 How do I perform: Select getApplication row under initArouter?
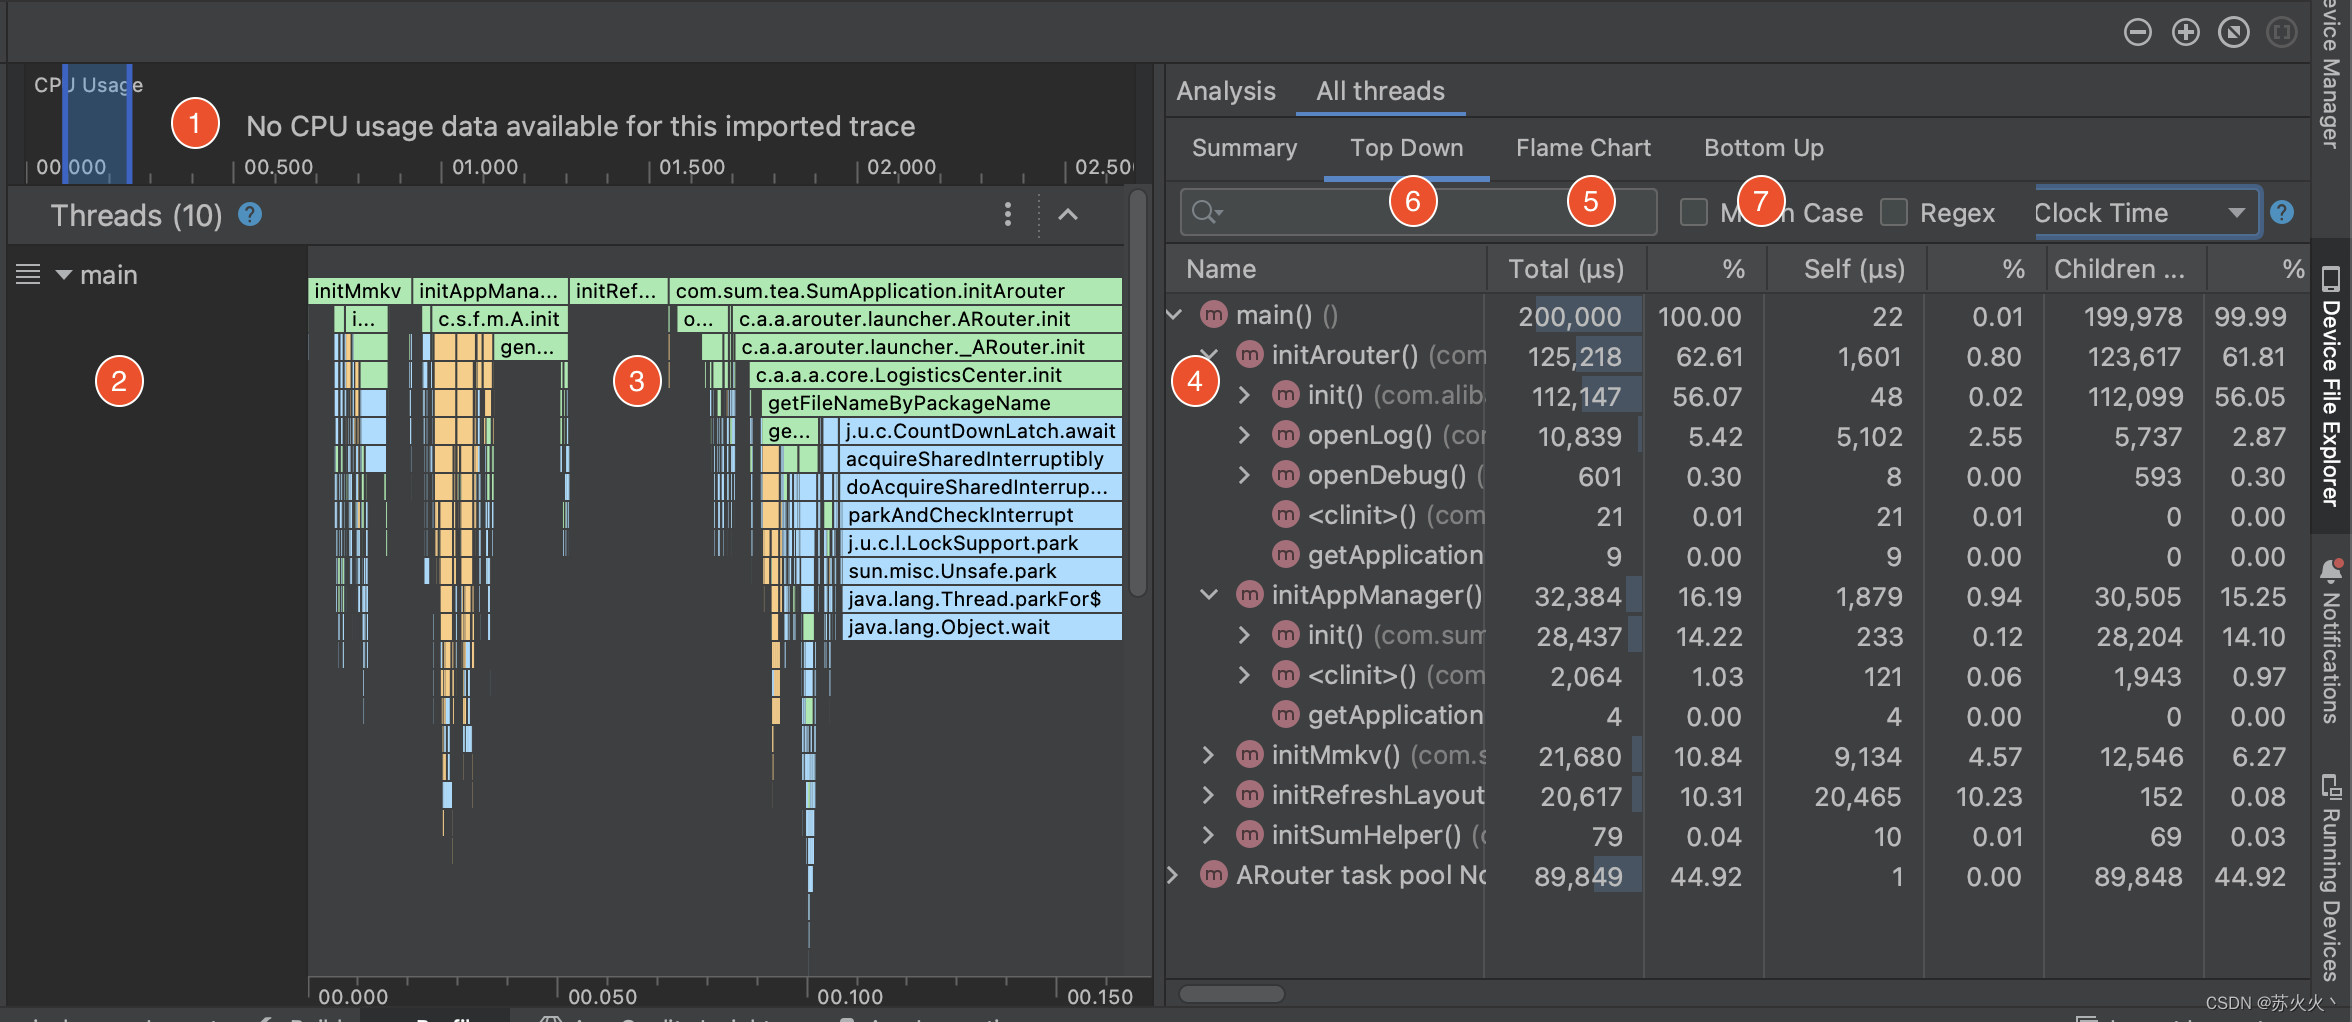tap(1740, 555)
